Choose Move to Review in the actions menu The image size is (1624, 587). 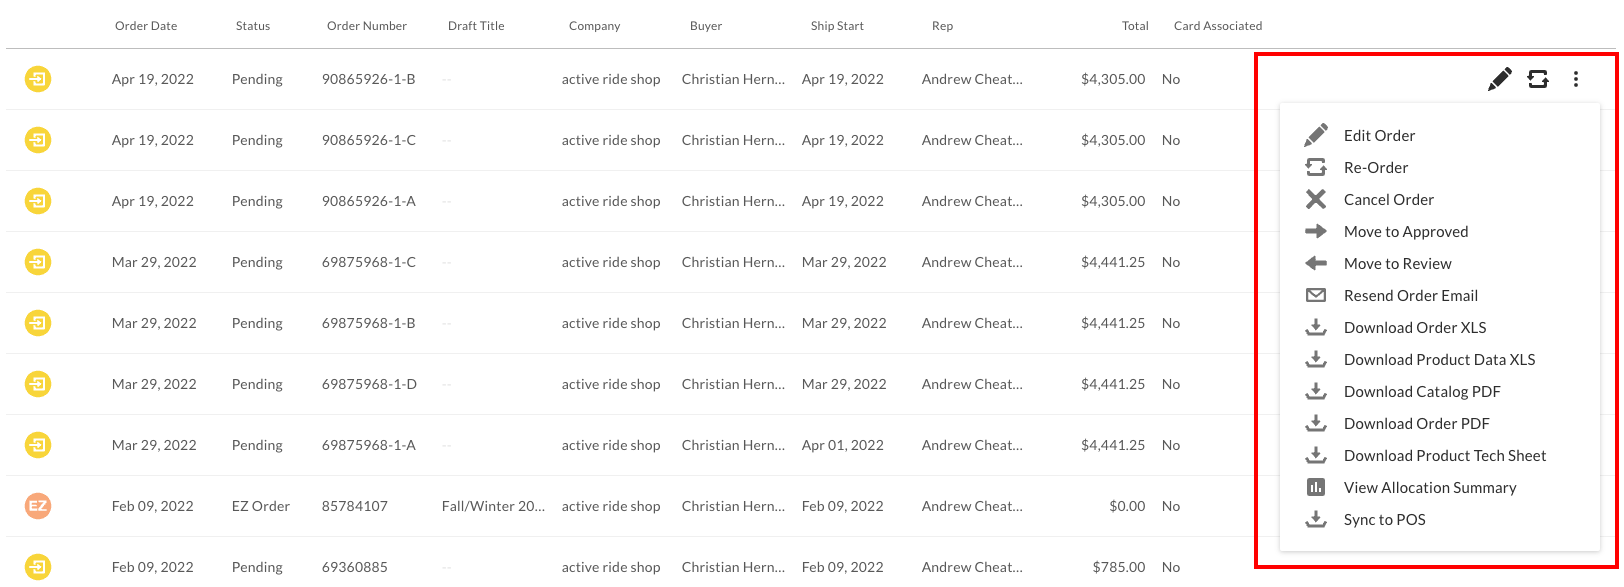tap(1396, 263)
